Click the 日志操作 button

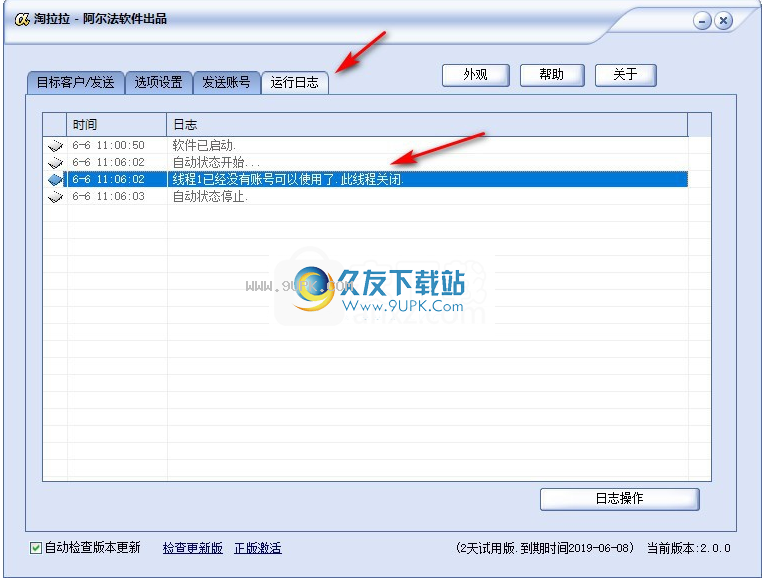(x=619, y=499)
